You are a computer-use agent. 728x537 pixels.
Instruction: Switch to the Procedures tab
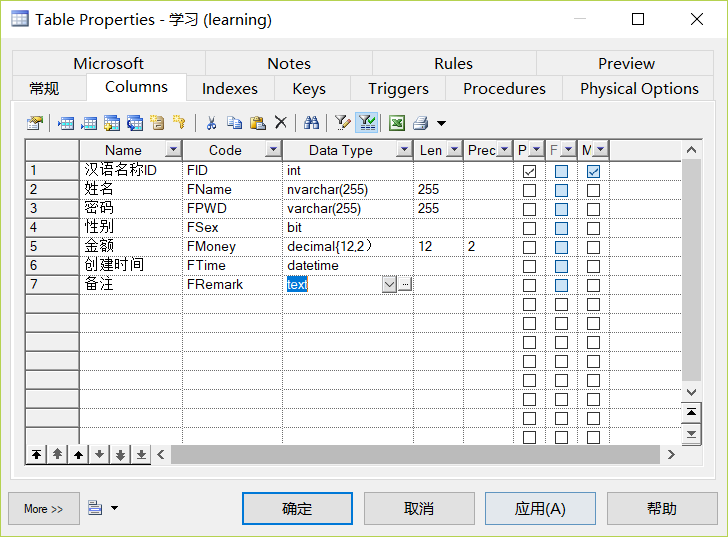point(504,88)
